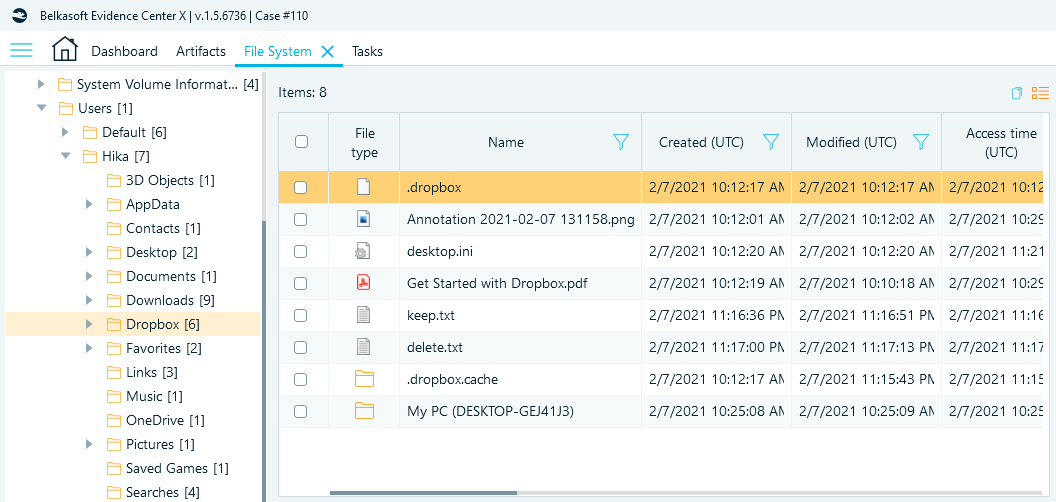The height and width of the screenshot is (502, 1056).
Task: Click the .dropbox file type icon
Action: (364, 187)
